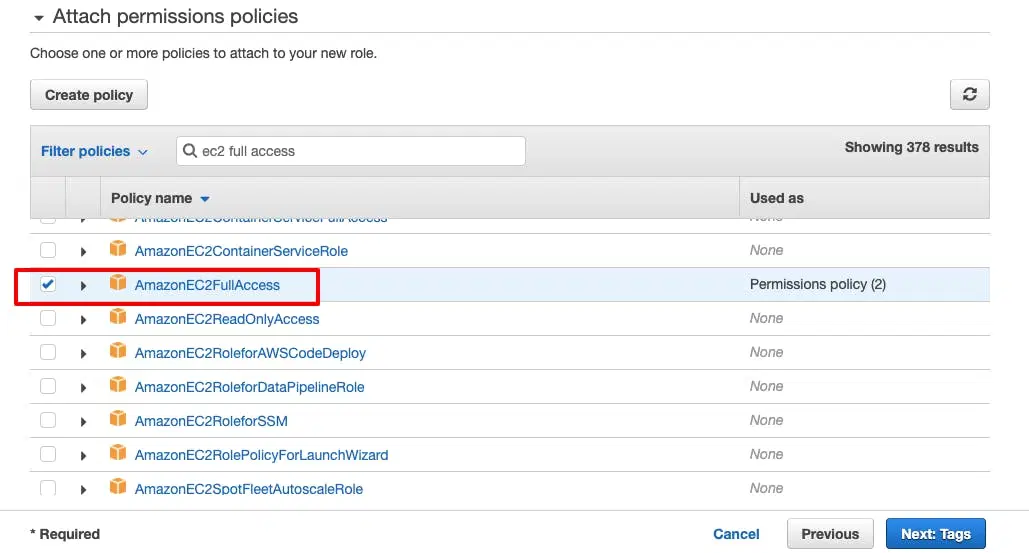The width and height of the screenshot is (1029, 553).
Task: Click the Cancel link
Action: [736, 534]
